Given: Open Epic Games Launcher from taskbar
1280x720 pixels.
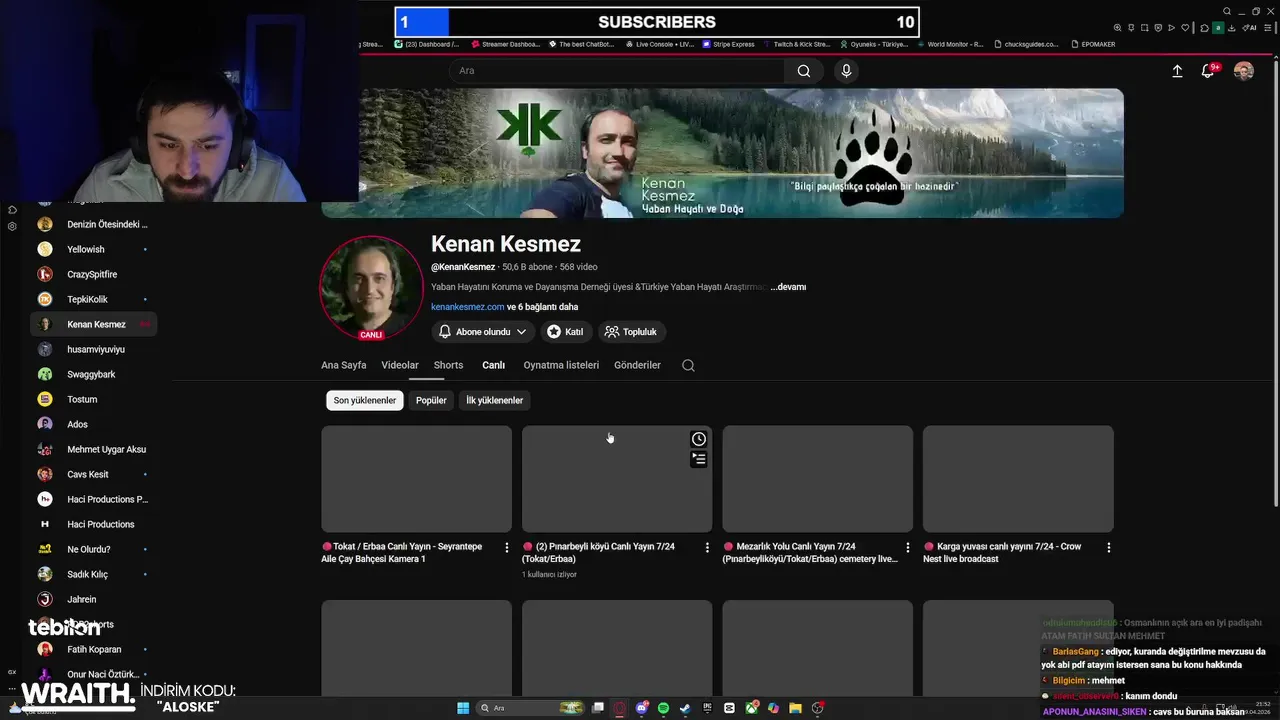Looking at the screenshot, I should pyautogui.click(x=707, y=708).
